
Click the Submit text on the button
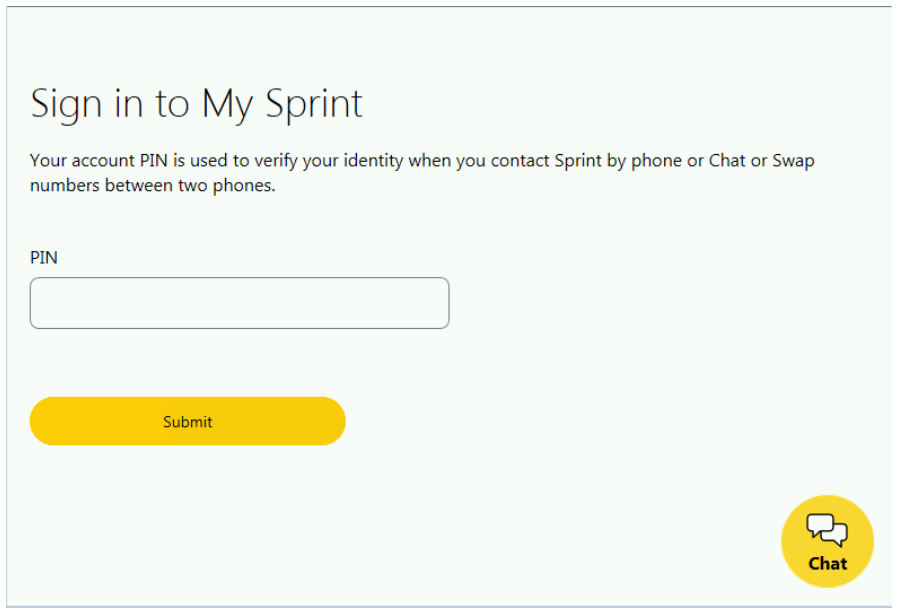188,422
